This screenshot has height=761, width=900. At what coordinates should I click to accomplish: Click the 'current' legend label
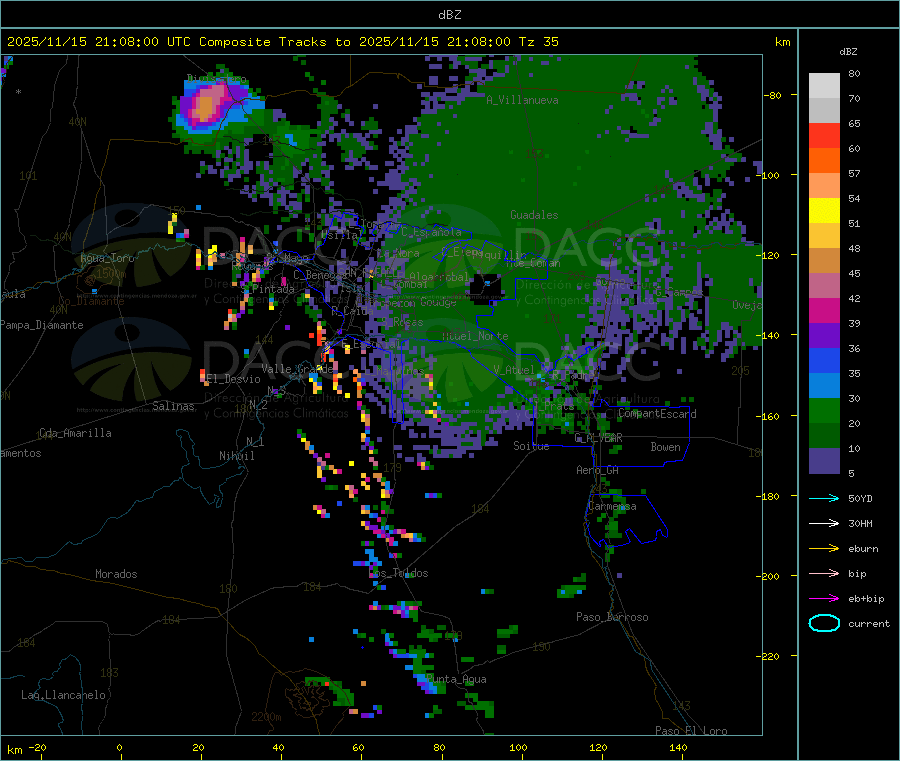869,624
